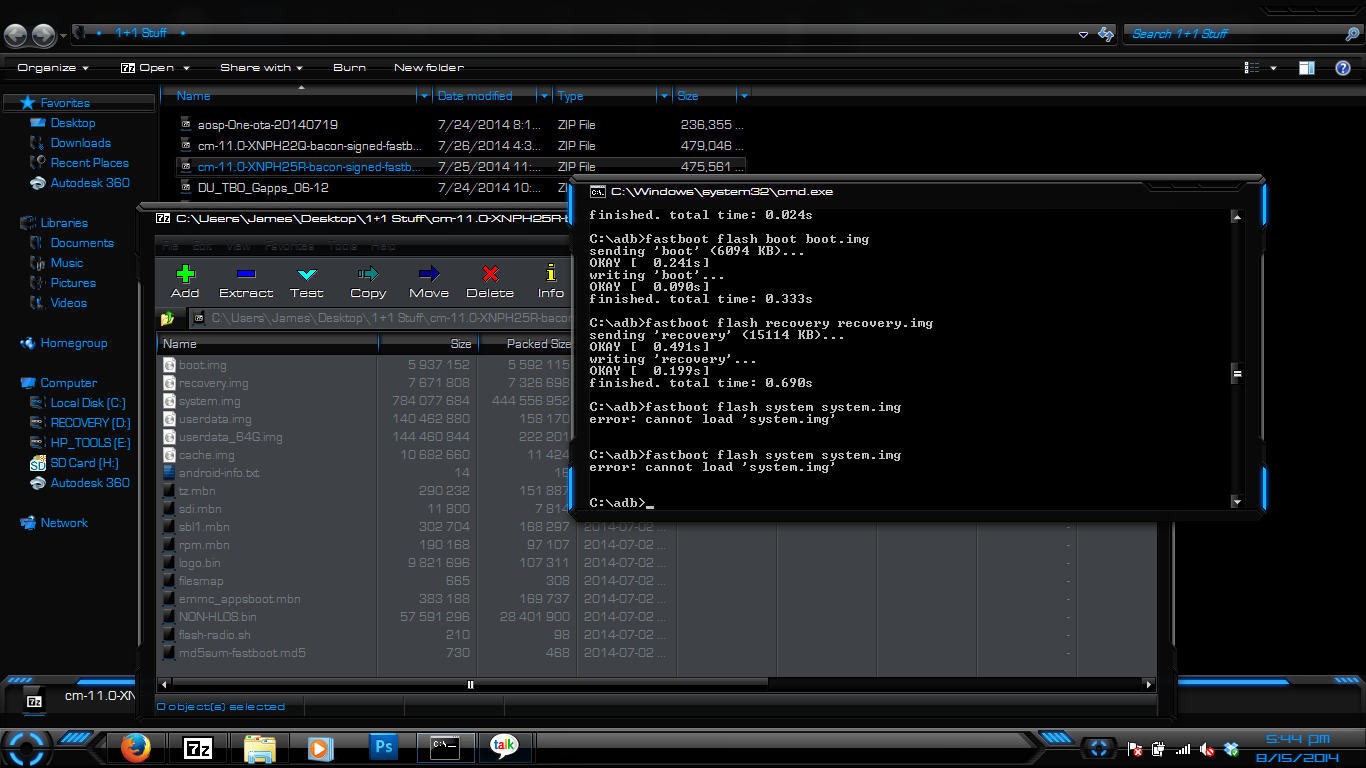Click the up-folder icon beside 7-Zip address bar

click(x=168, y=319)
